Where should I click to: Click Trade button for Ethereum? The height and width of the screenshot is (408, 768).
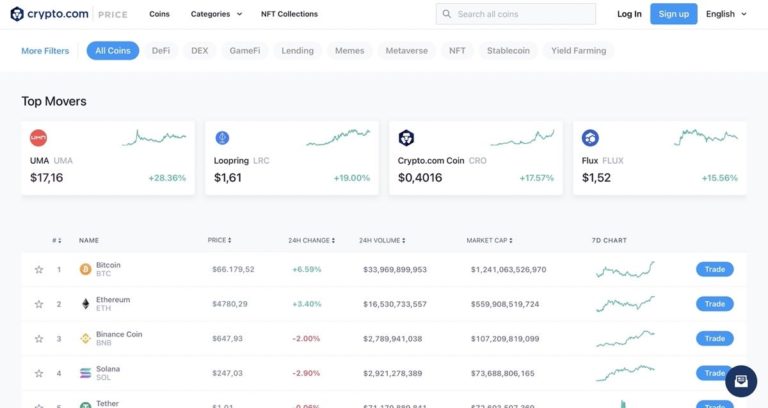[715, 304]
